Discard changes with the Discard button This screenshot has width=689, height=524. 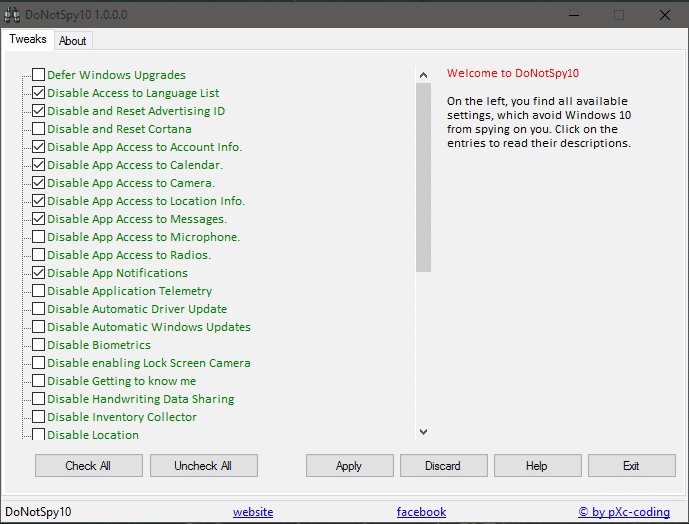pyautogui.click(x=444, y=466)
